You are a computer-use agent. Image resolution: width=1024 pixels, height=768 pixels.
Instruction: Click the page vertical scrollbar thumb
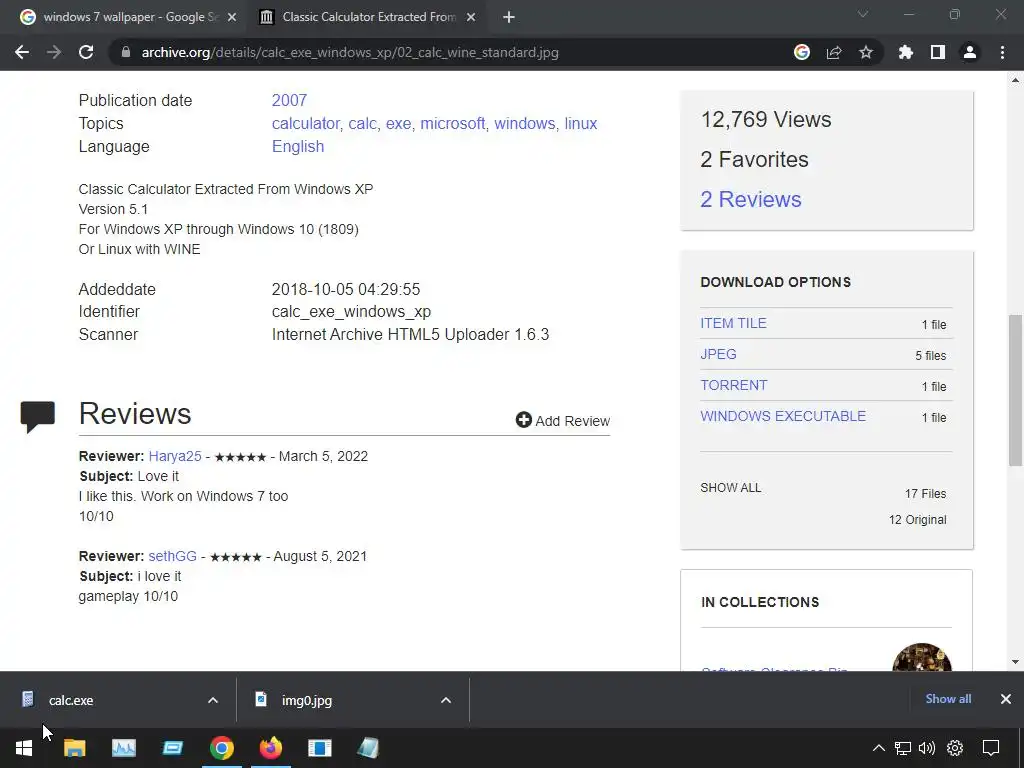point(1015,391)
